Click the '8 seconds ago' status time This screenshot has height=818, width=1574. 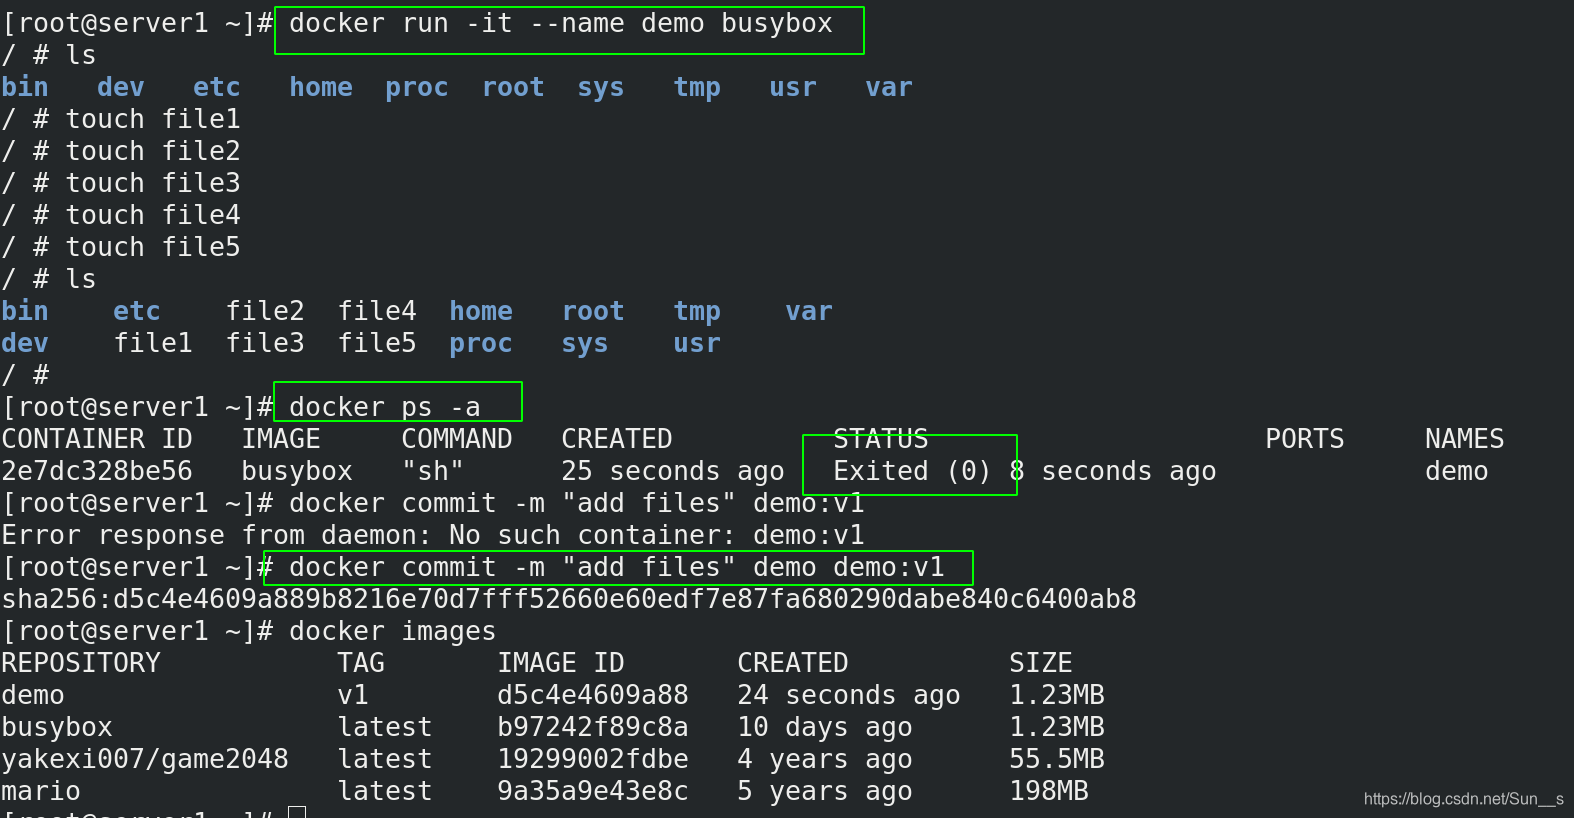click(1113, 471)
